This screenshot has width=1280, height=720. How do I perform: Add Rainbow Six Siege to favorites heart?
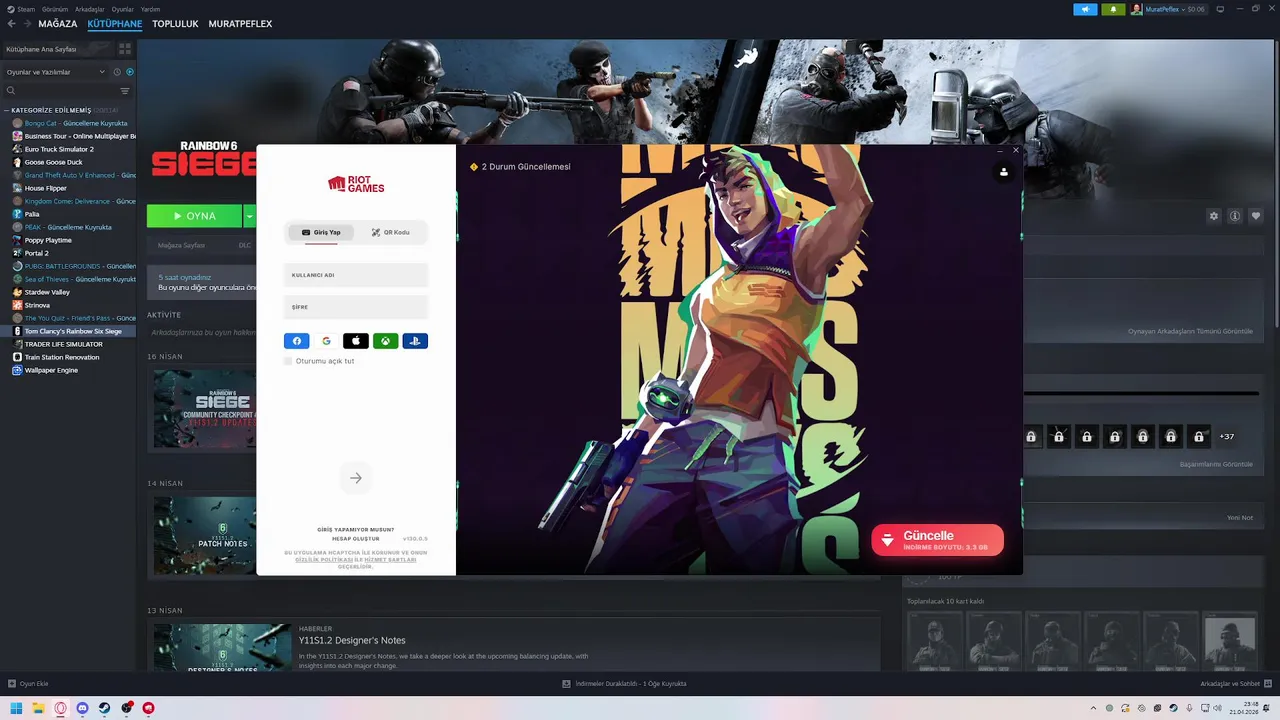[1256, 216]
